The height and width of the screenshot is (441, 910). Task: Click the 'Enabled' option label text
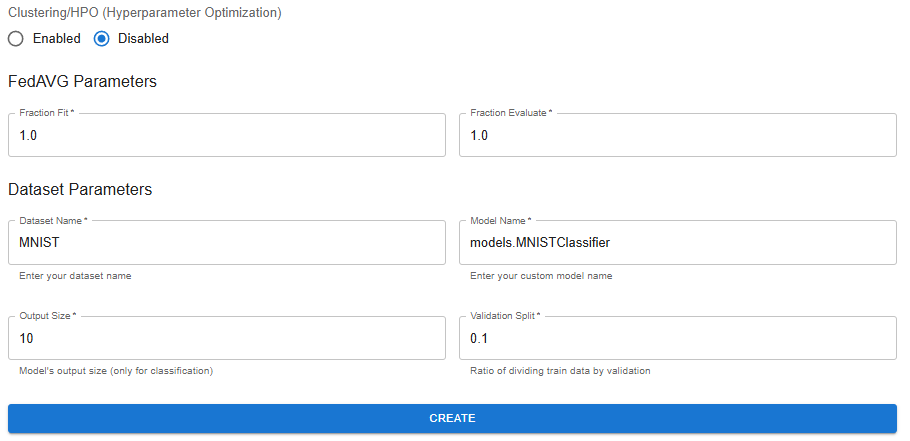pyautogui.click(x=56, y=39)
